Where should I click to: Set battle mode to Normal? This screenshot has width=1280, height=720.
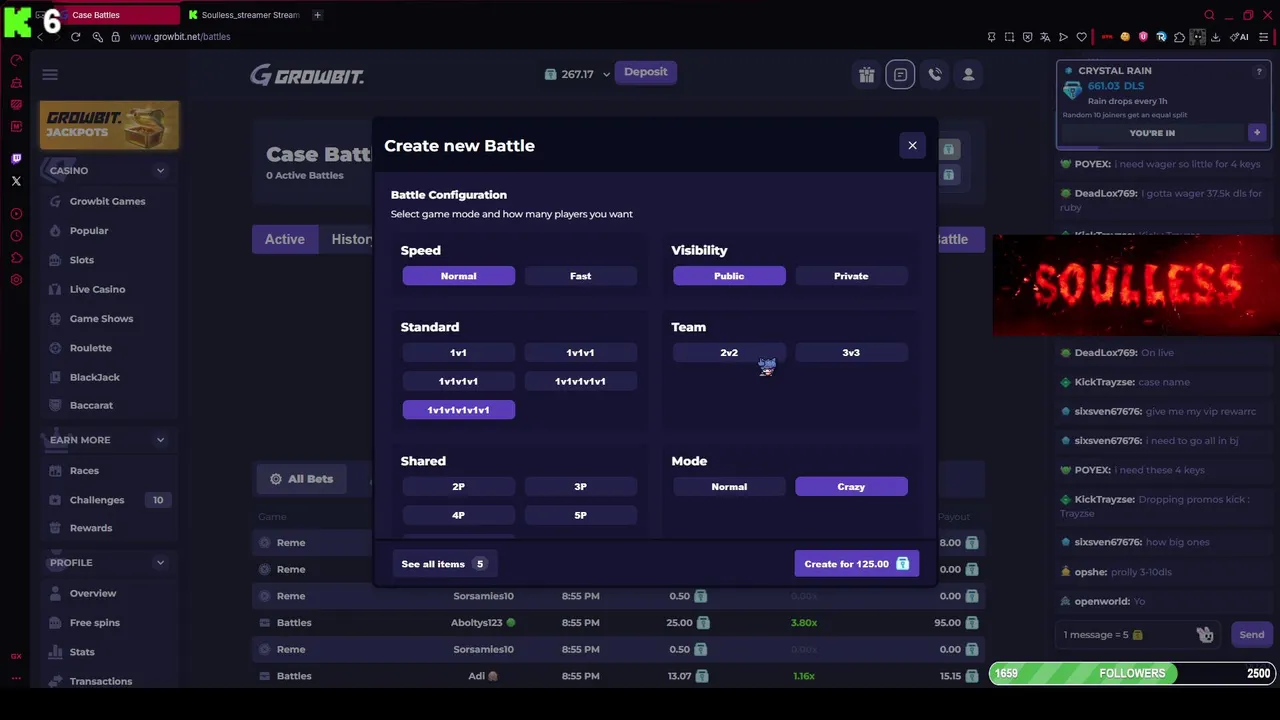729,486
